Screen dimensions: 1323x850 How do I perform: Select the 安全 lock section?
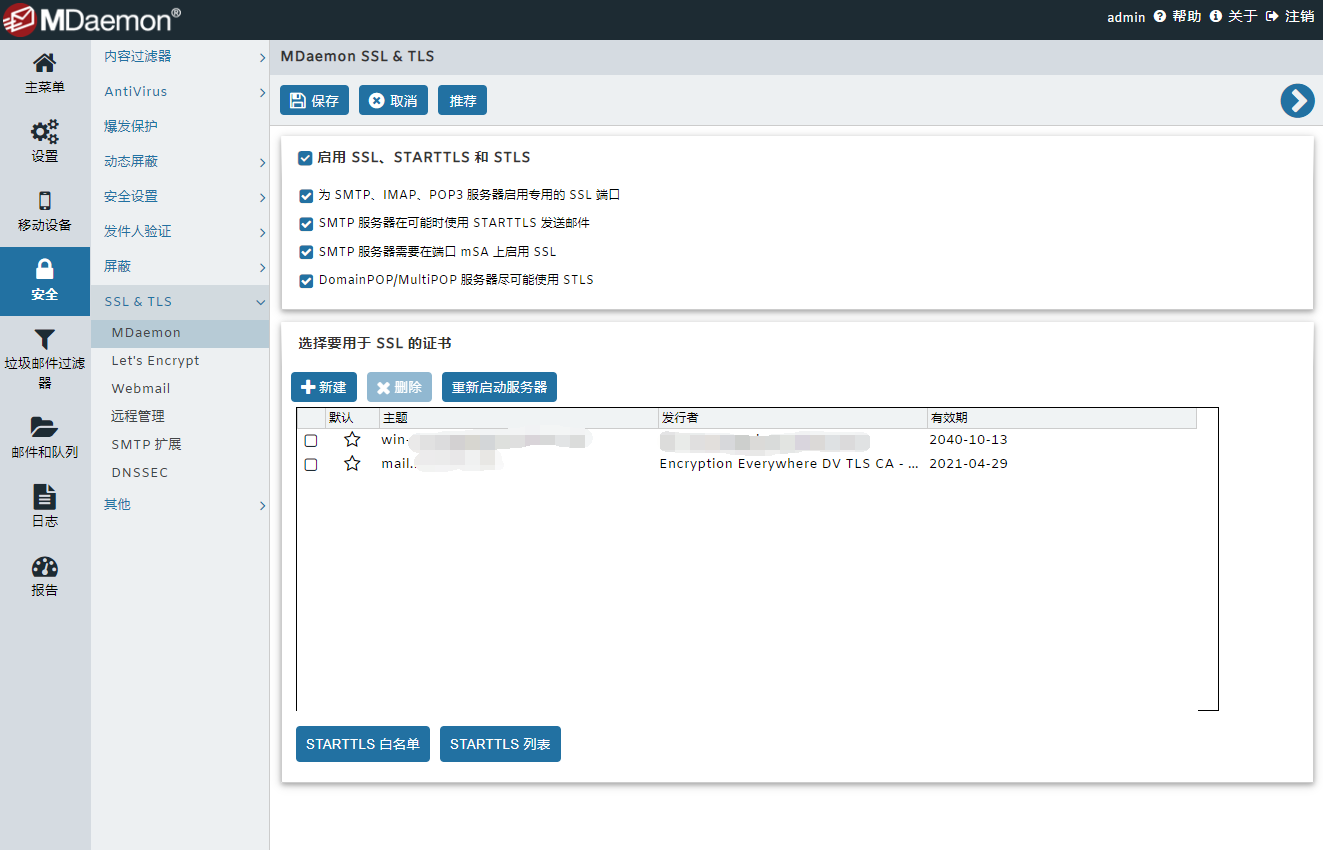coord(45,281)
